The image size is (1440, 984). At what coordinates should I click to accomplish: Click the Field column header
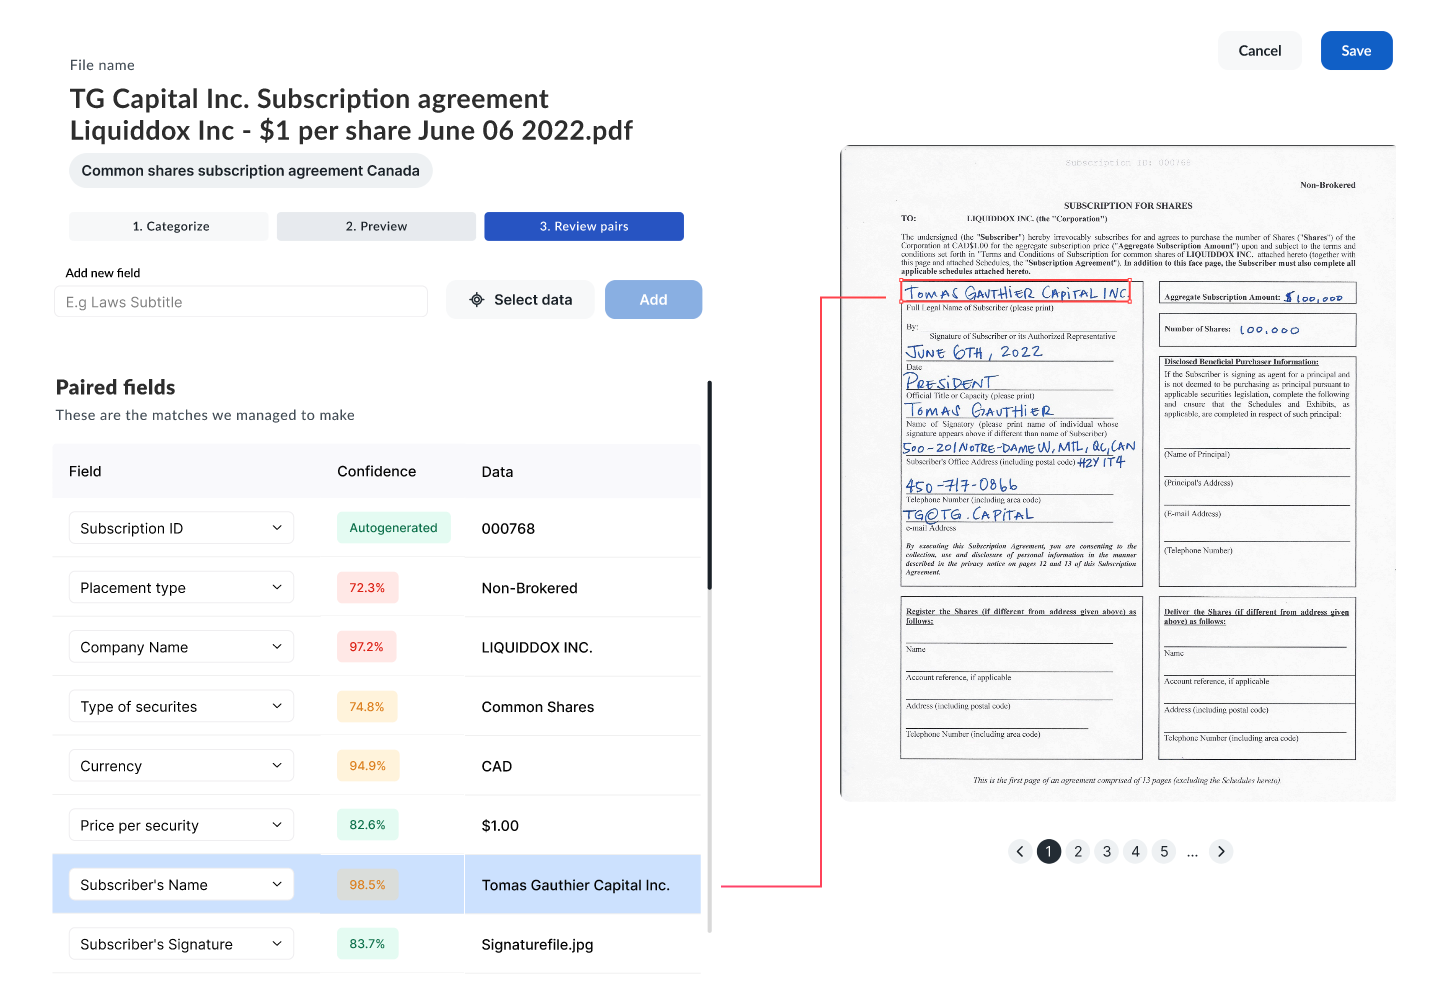[85, 472]
